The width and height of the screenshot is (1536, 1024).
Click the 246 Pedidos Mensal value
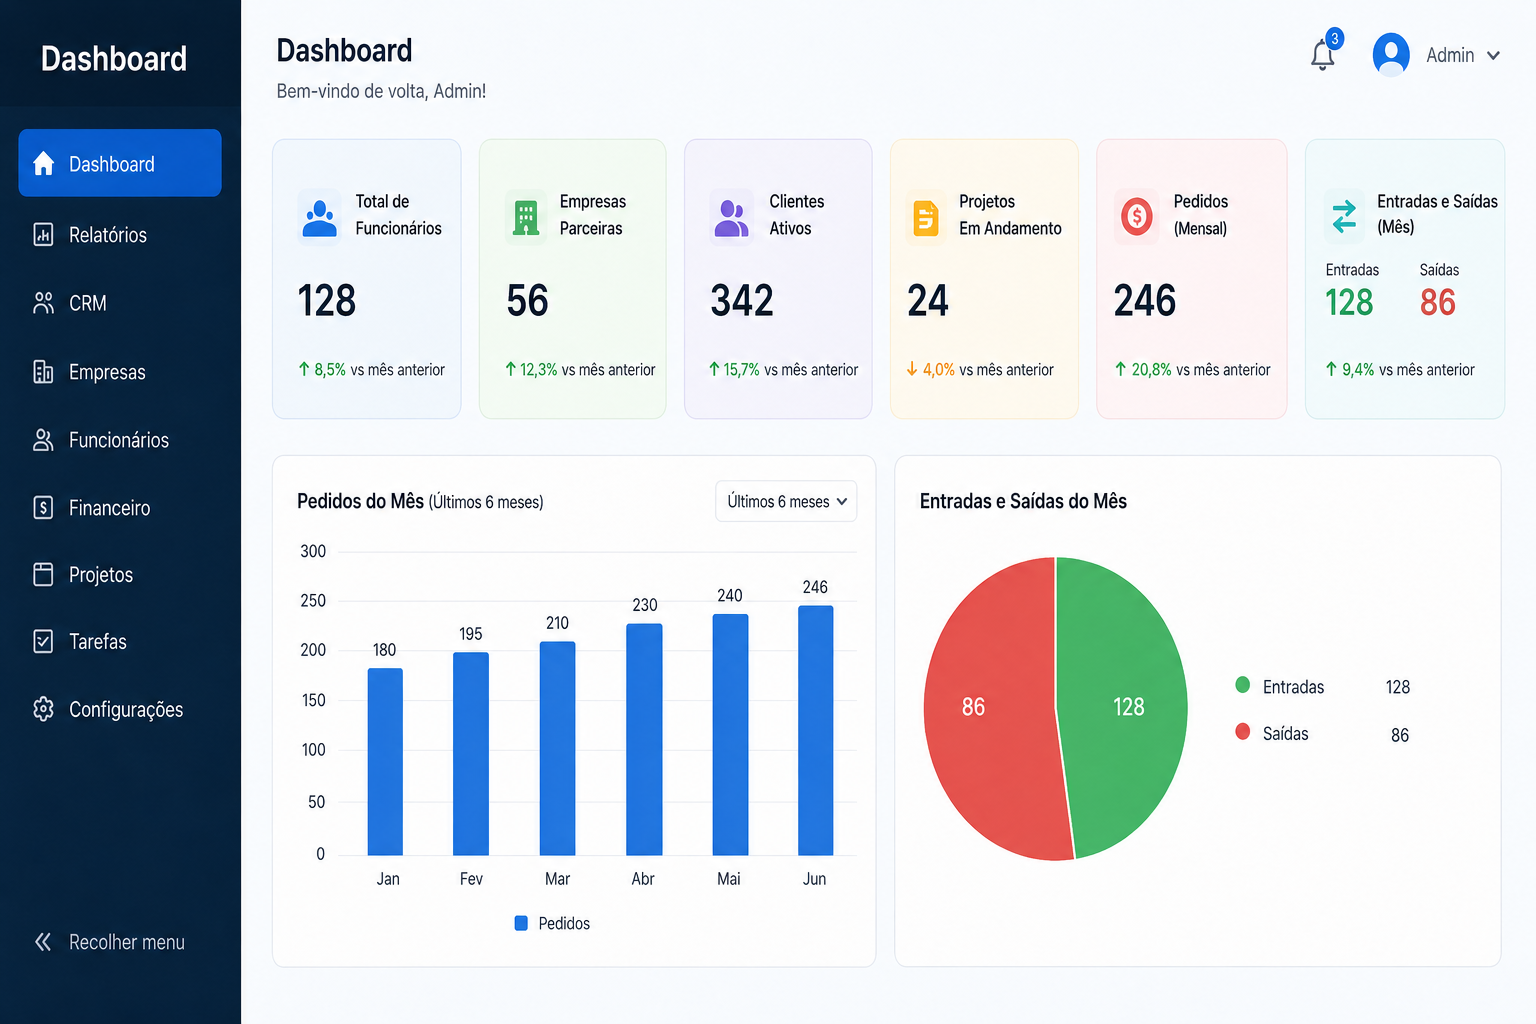click(1145, 301)
